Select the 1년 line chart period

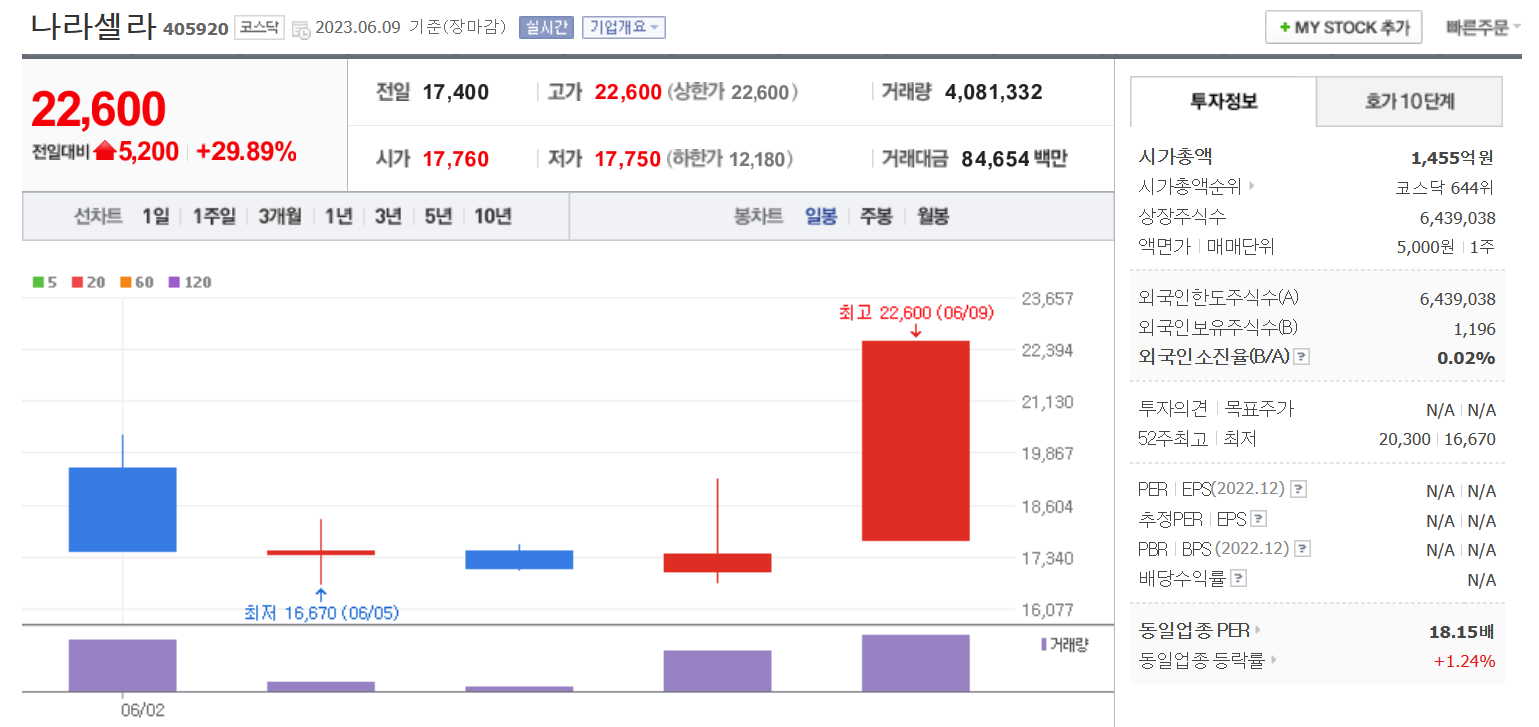coord(339,216)
